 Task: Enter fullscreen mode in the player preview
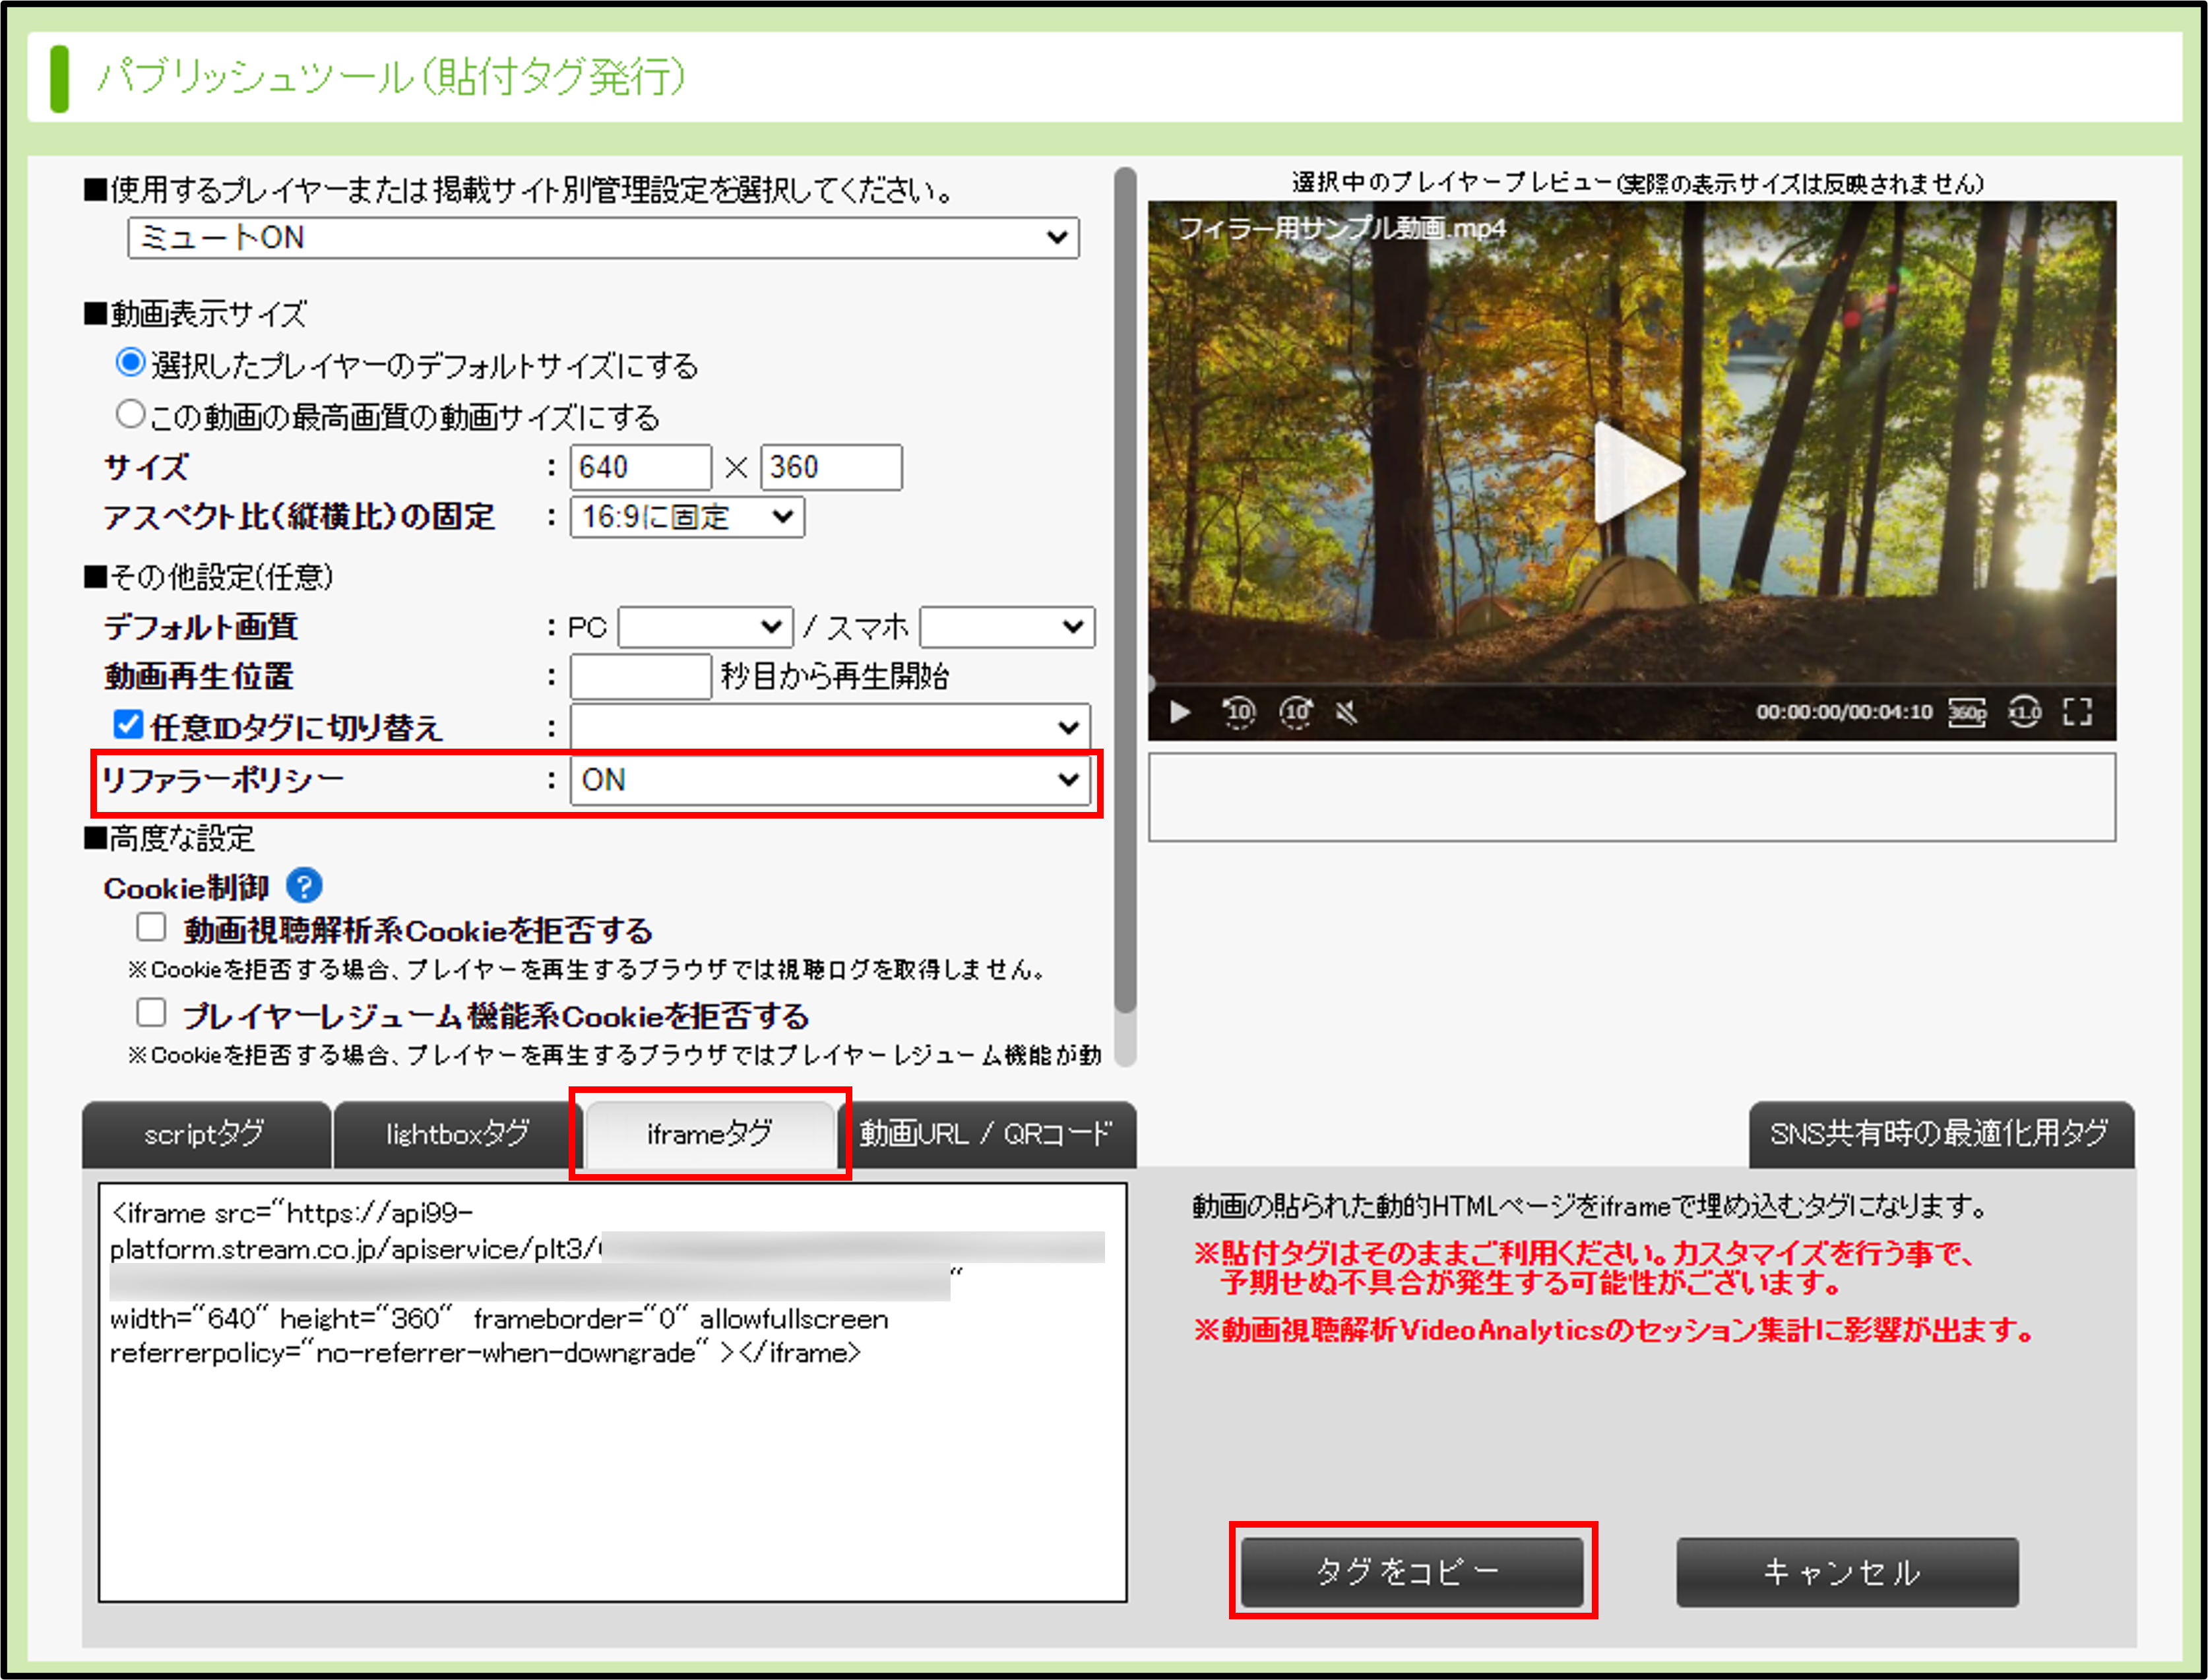click(2078, 712)
